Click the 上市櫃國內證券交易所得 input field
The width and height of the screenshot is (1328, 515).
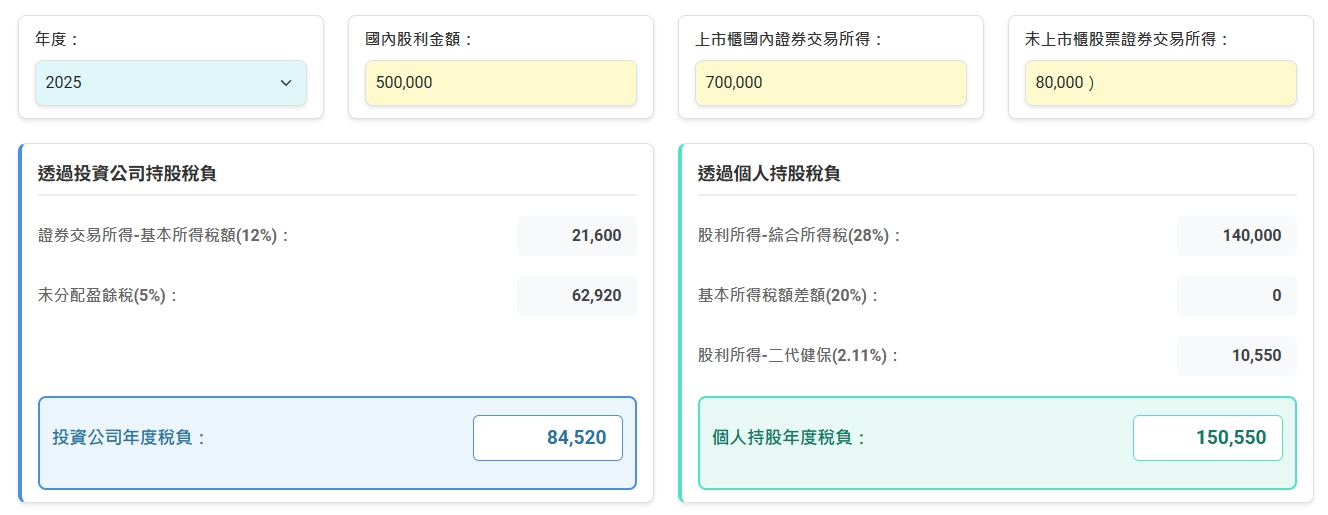[830, 83]
